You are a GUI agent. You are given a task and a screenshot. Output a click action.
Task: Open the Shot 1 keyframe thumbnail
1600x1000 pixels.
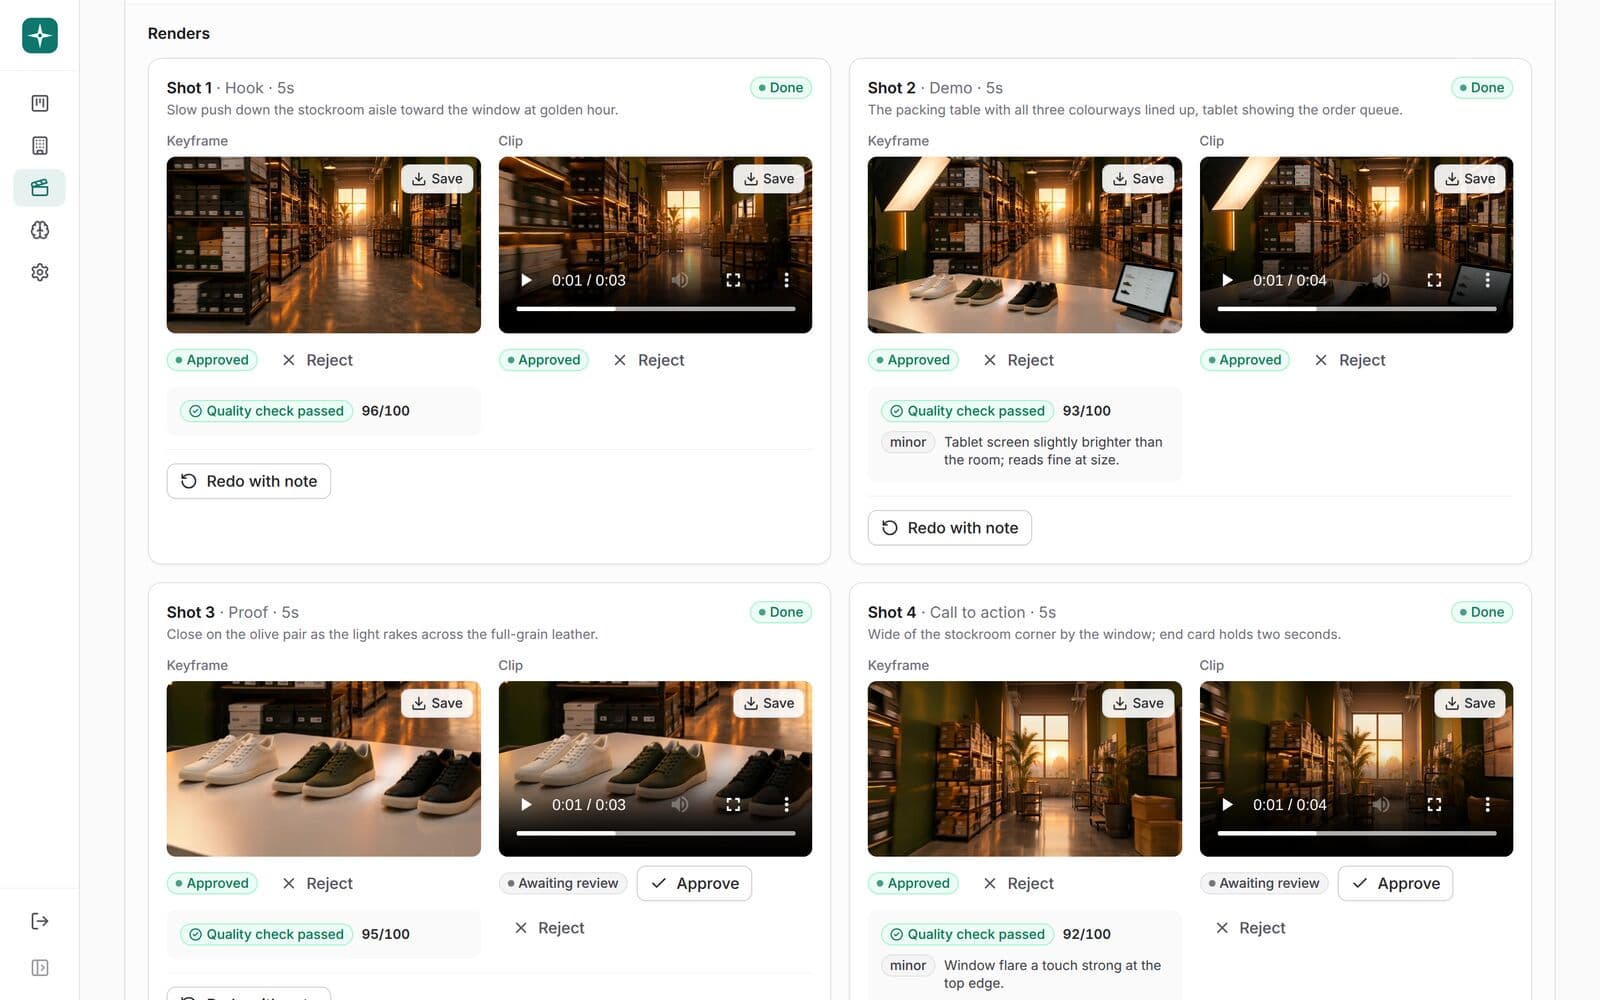coord(323,245)
